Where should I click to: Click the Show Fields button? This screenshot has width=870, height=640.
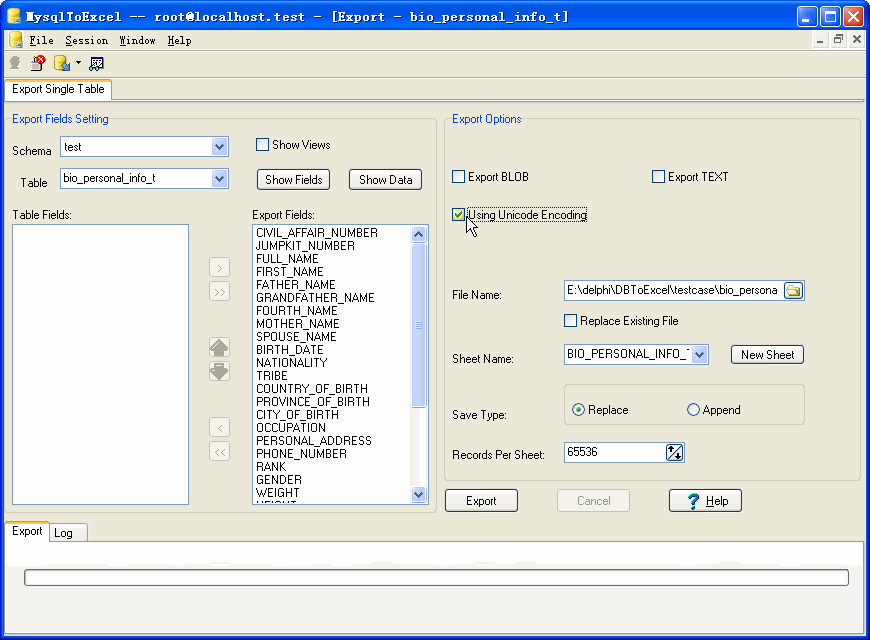[294, 180]
